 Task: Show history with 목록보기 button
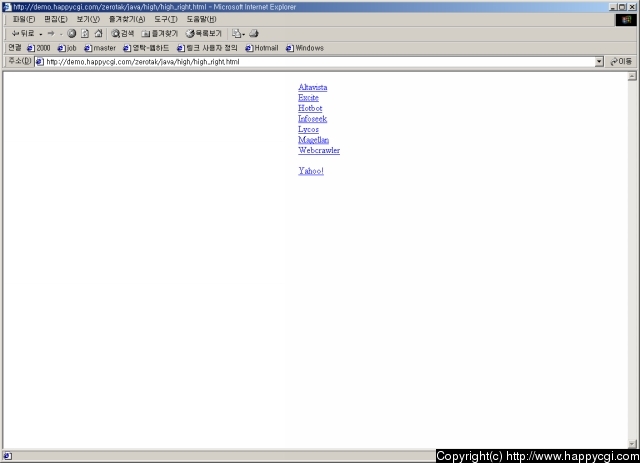[x=204, y=33]
